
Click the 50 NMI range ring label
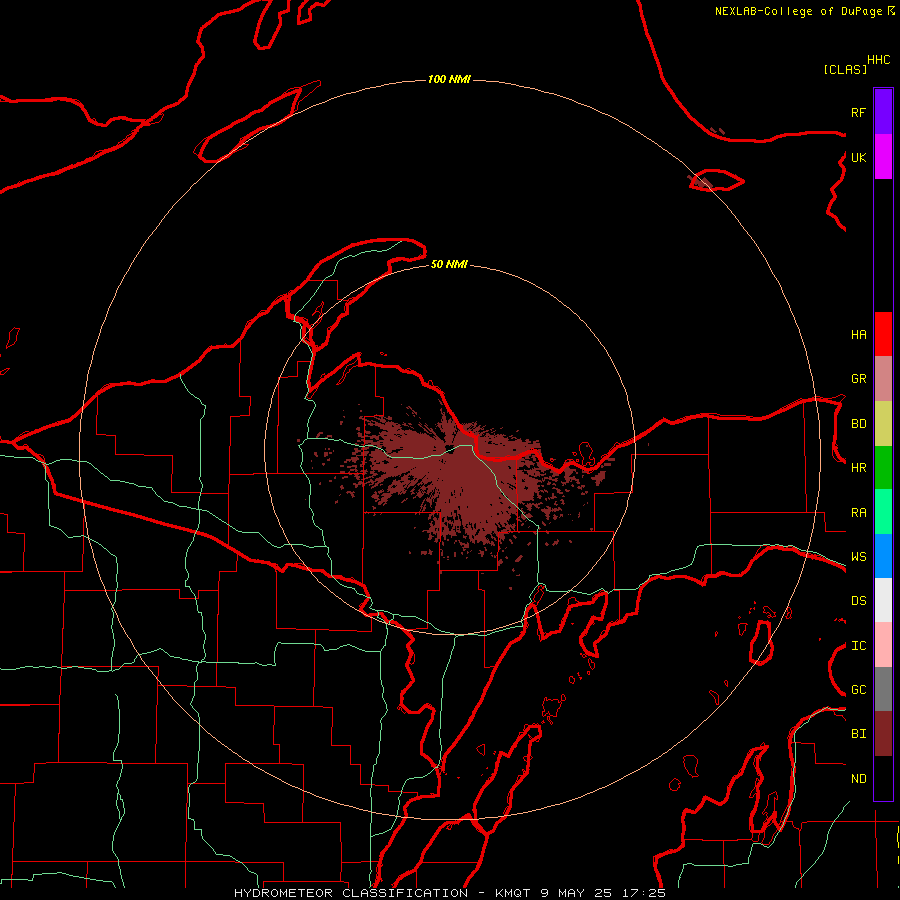click(449, 264)
